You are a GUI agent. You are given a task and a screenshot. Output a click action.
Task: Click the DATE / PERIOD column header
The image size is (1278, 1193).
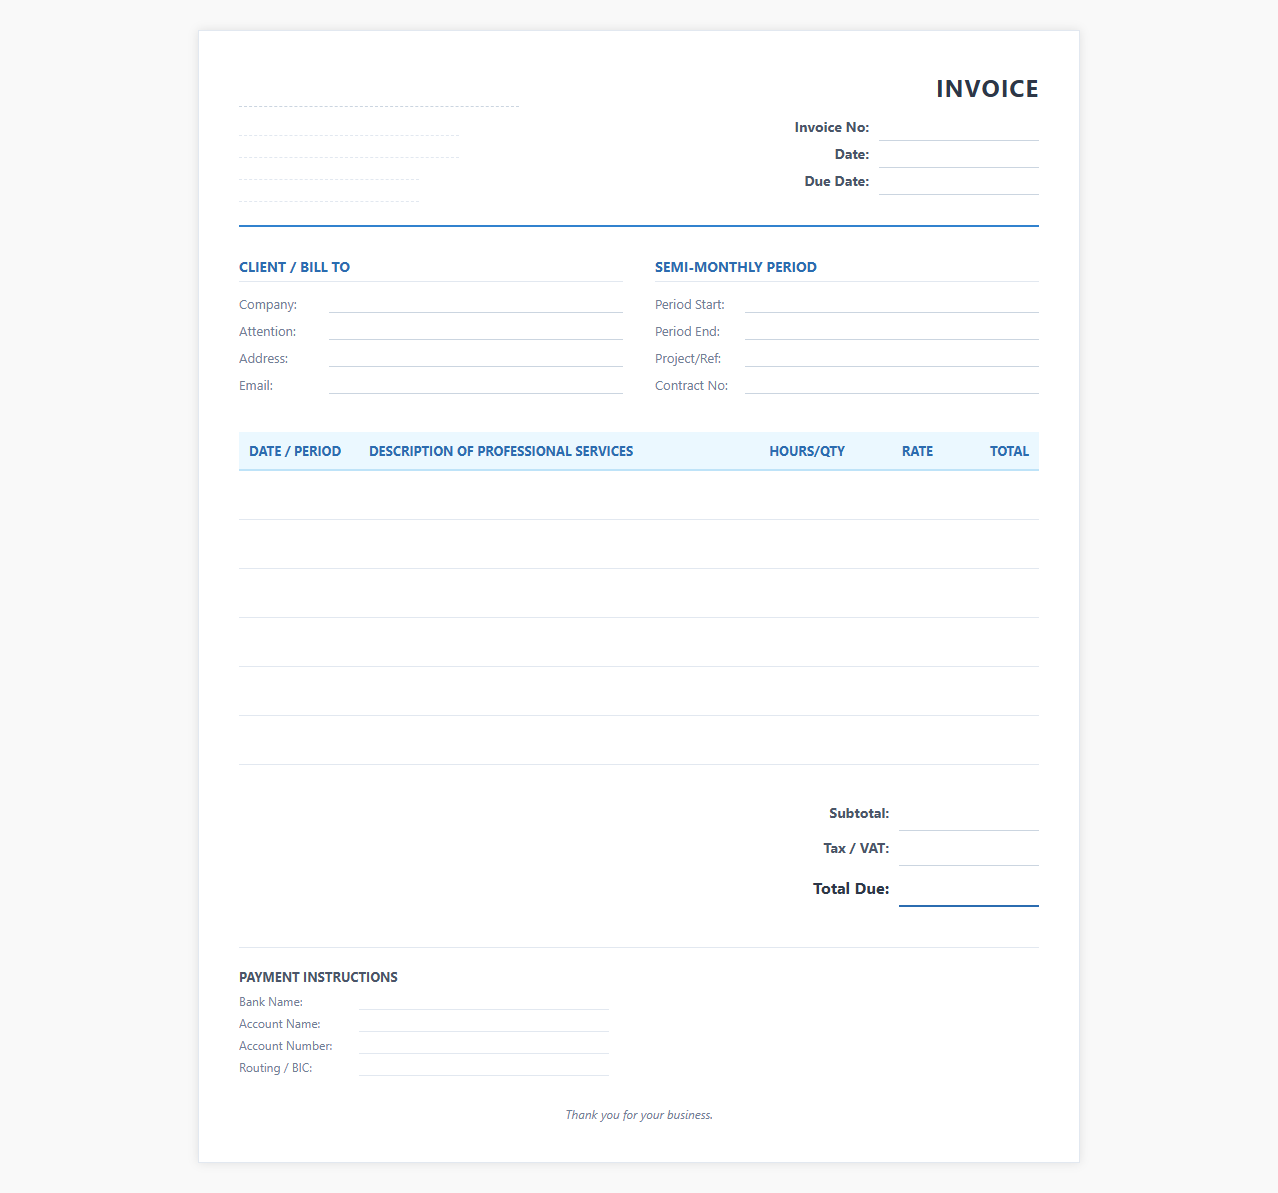point(295,451)
